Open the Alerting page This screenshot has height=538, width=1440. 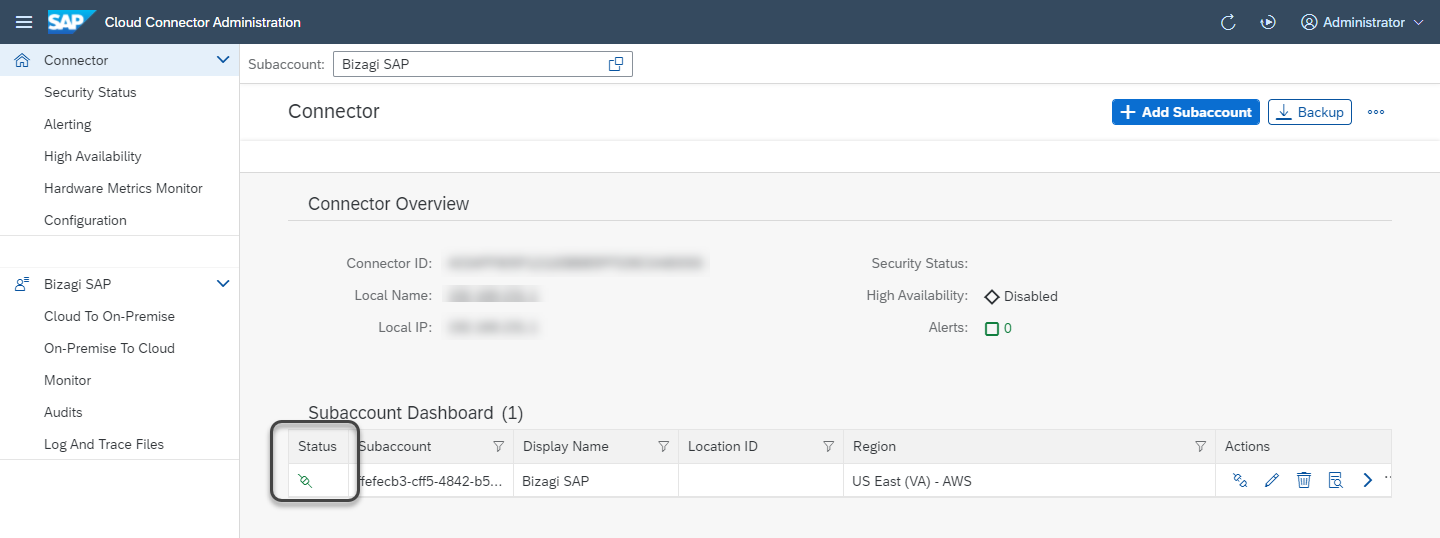coord(67,124)
